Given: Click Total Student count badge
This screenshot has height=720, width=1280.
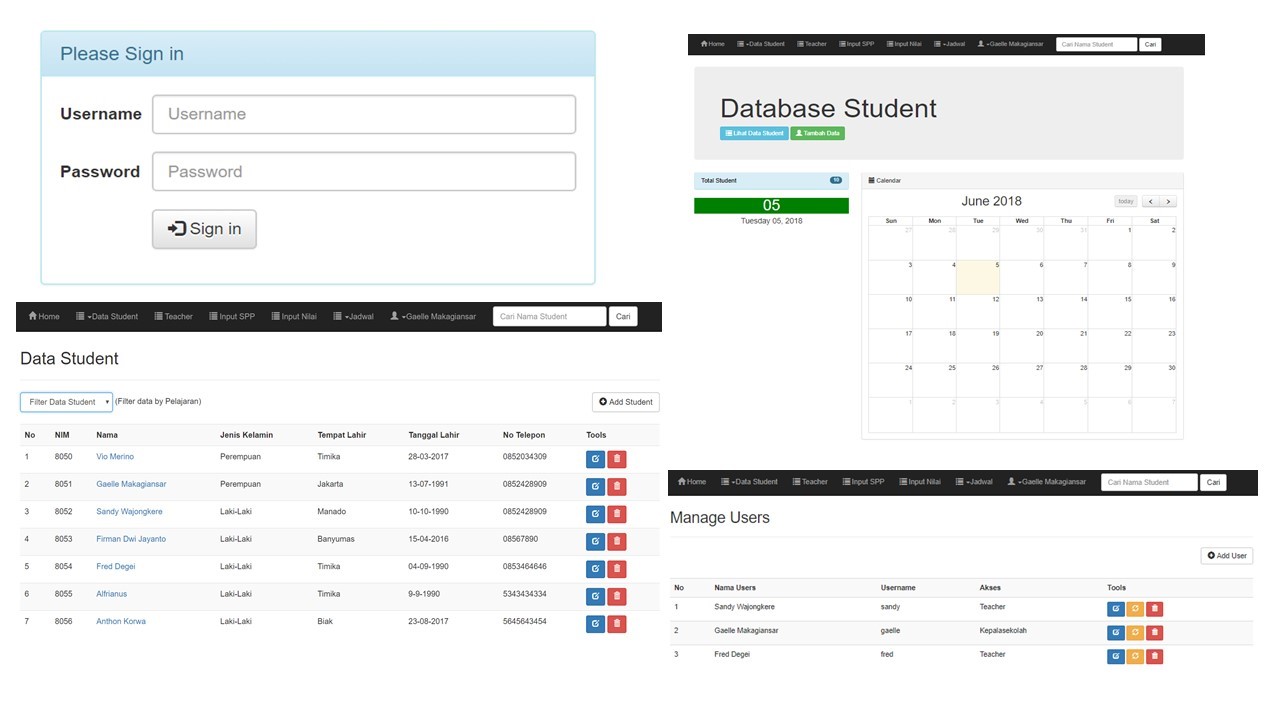Looking at the screenshot, I should (836, 180).
